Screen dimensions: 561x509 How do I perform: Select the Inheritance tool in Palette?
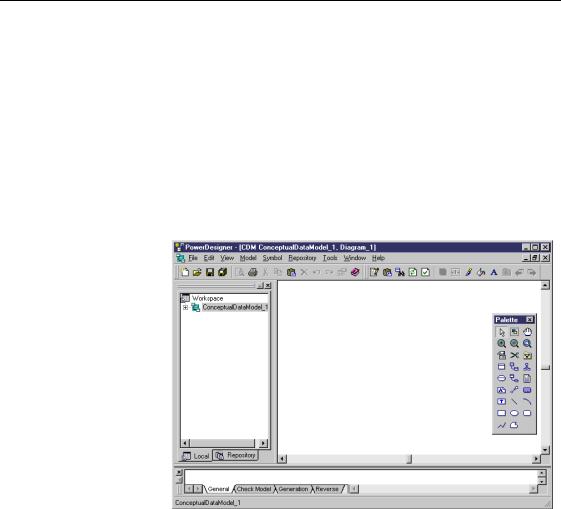527,367
